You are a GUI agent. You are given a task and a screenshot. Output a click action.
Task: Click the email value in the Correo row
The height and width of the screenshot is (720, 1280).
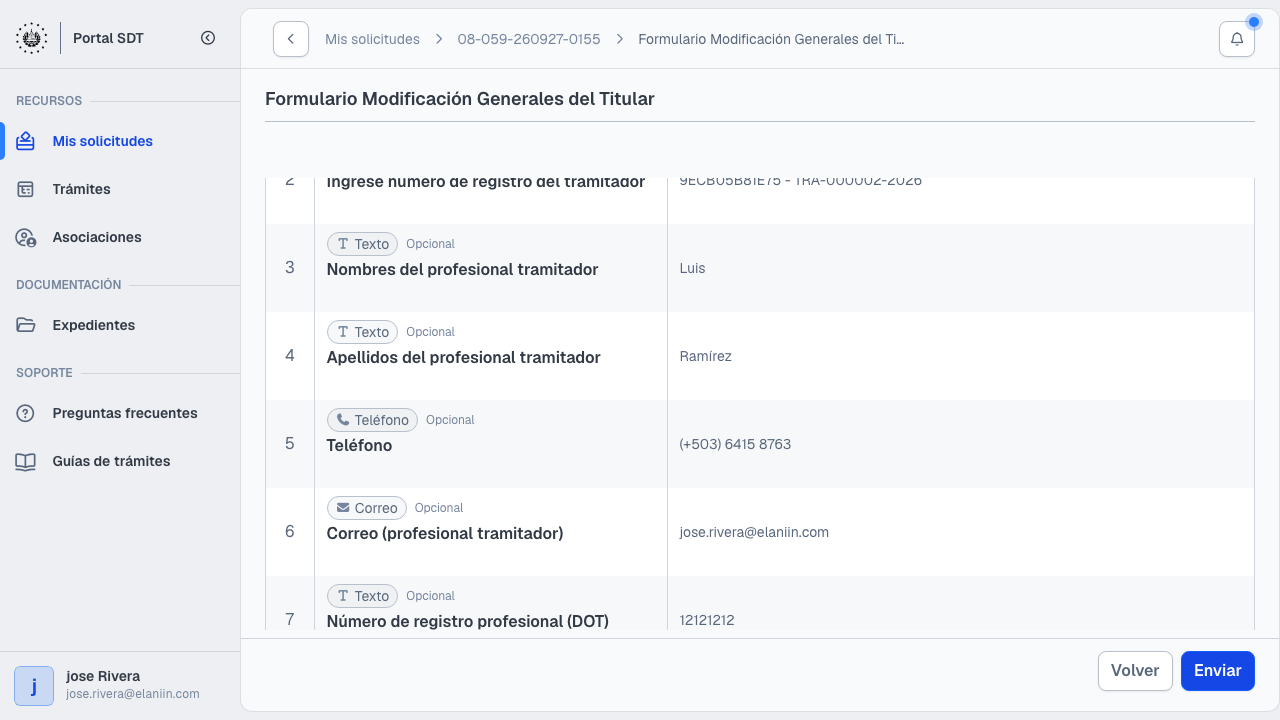click(x=754, y=532)
